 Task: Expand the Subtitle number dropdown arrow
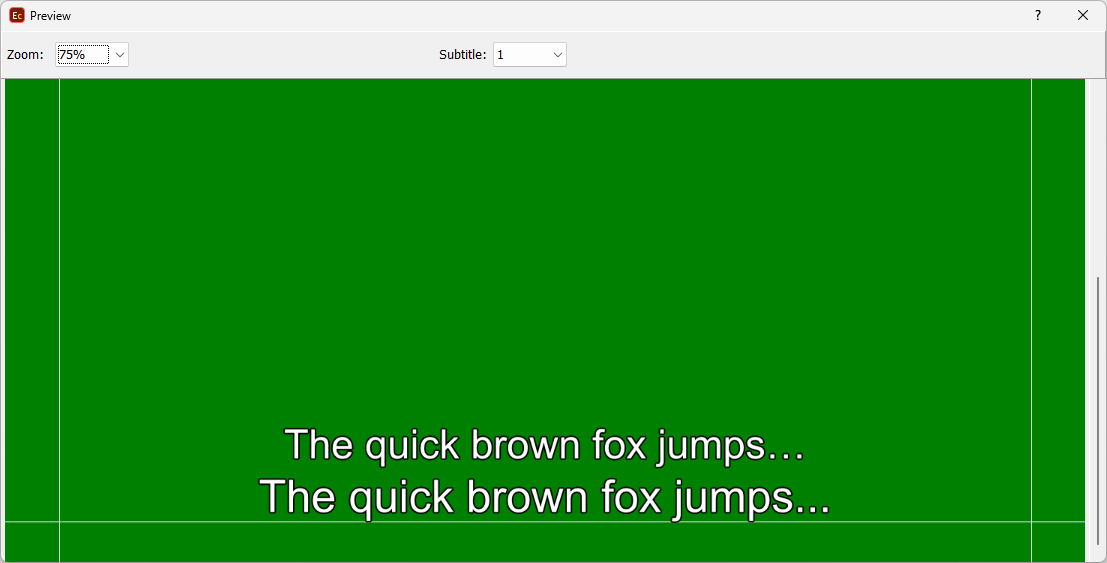557,55
